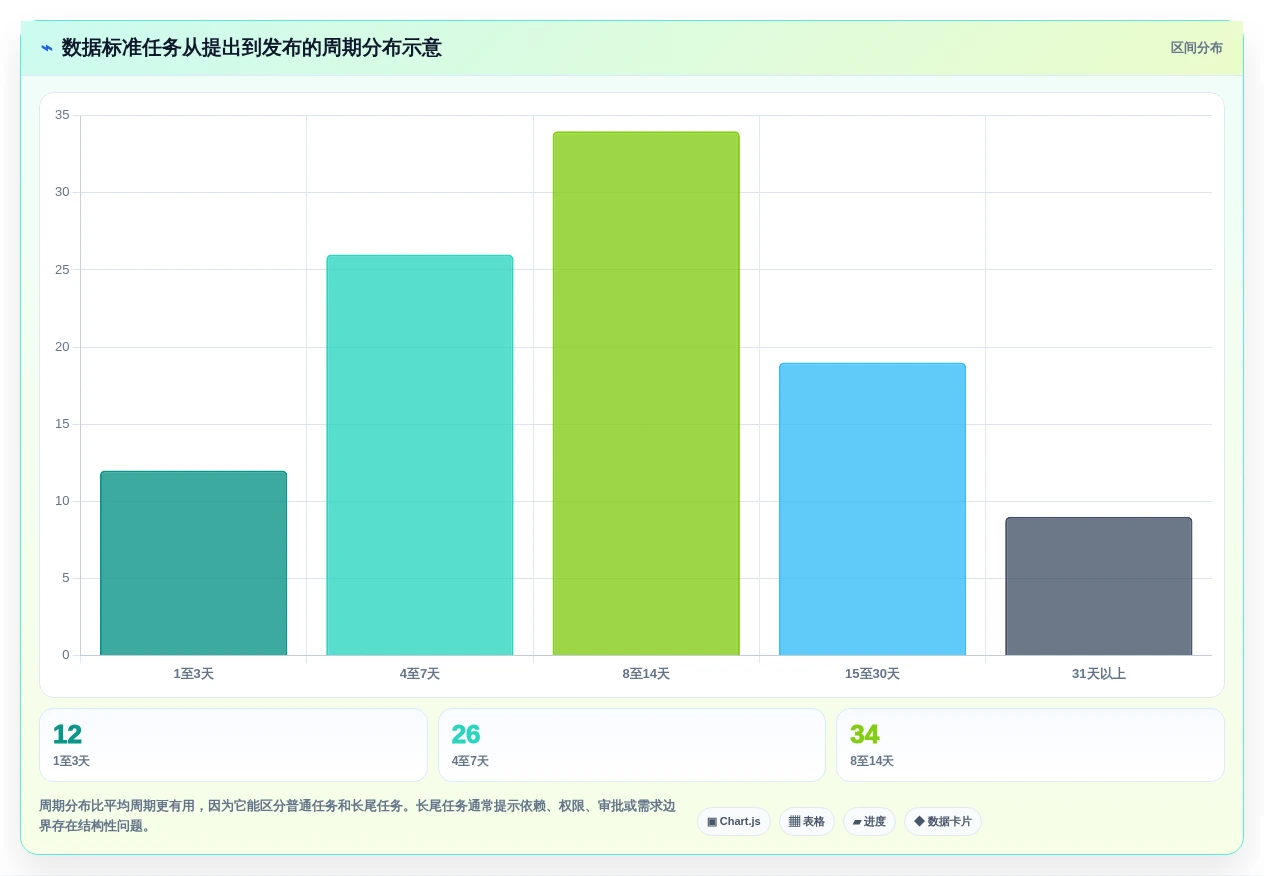1264x876 pixels.
Task: Select the 表格 chip
Action: point(807,822)
